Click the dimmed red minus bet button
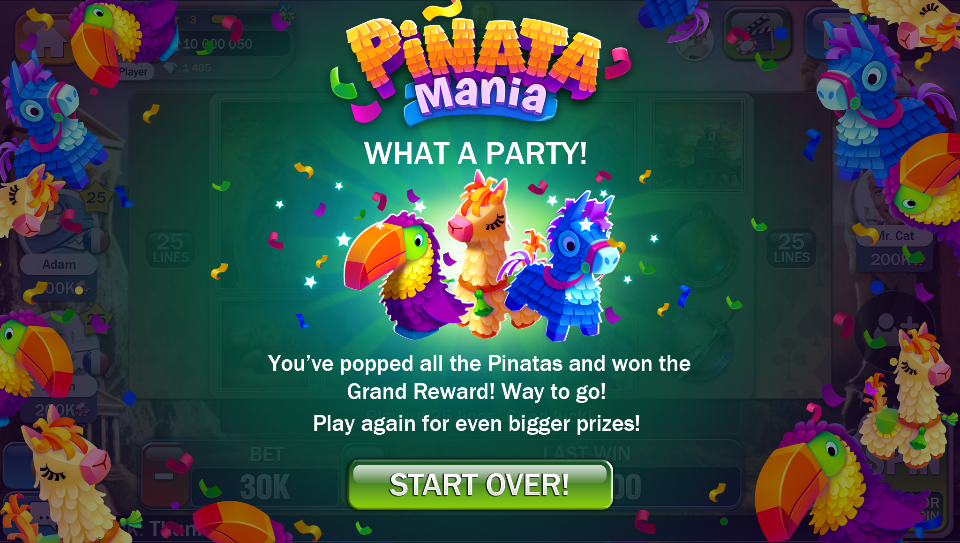Screen dimensions: 960x543 [x=165, y=476]
